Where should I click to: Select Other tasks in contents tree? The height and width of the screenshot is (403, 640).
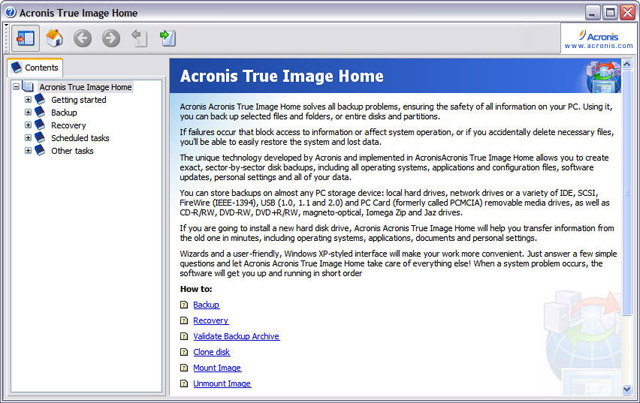click(72, 151)
